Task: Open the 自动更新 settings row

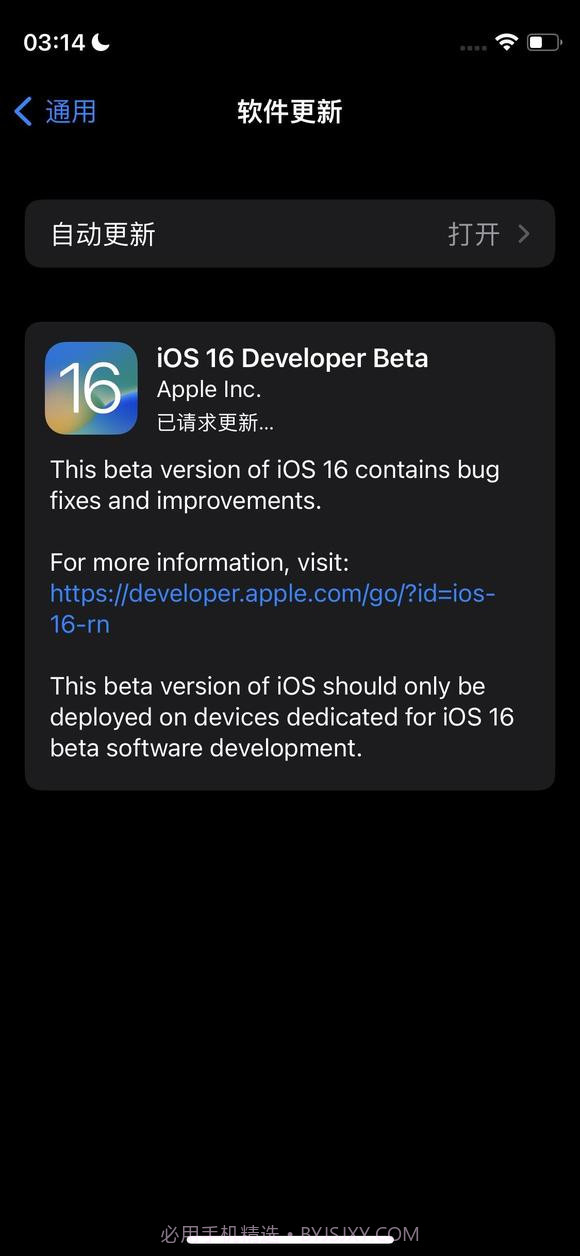Action: (x=290, y=233)
